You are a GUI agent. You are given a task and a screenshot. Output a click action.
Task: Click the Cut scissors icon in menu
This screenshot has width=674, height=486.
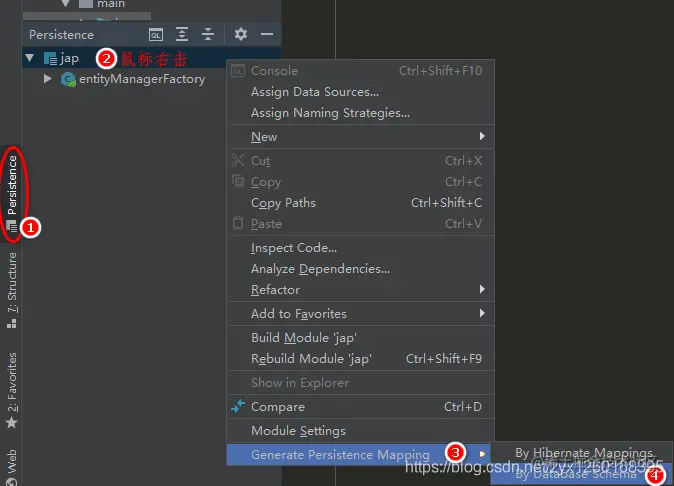click(x=238, y=160)
